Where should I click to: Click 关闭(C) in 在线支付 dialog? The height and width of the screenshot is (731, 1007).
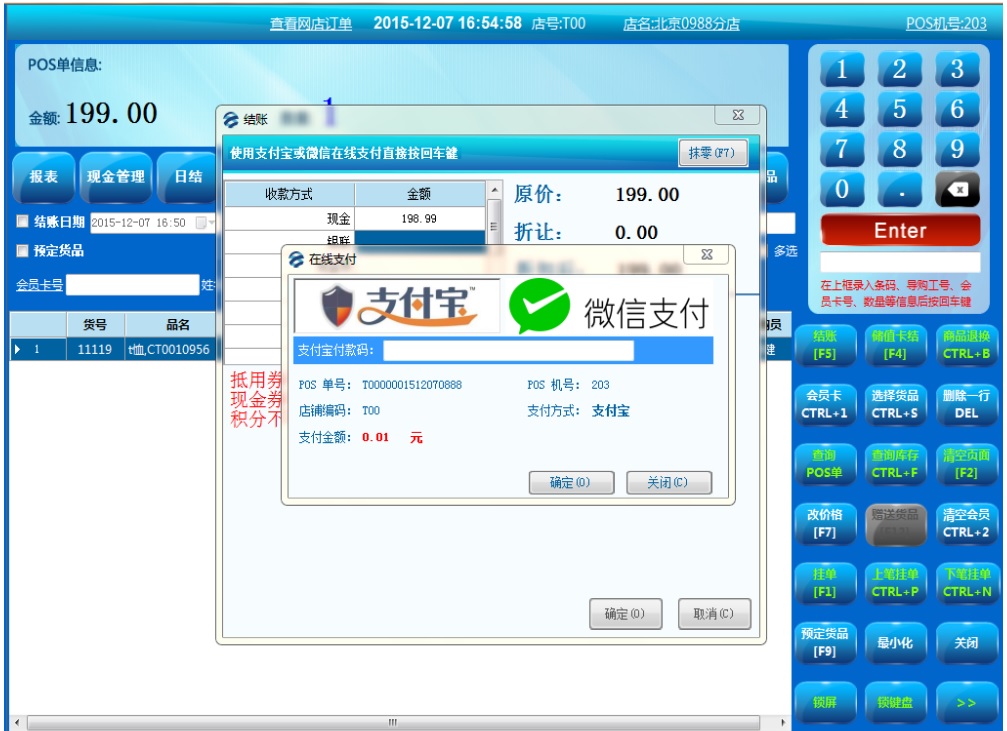click(669, 482)
